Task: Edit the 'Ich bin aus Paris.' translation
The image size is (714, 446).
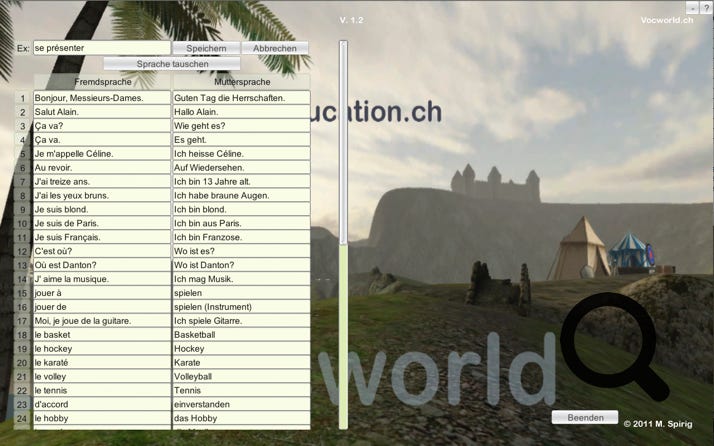Action: tap(240, 224)
